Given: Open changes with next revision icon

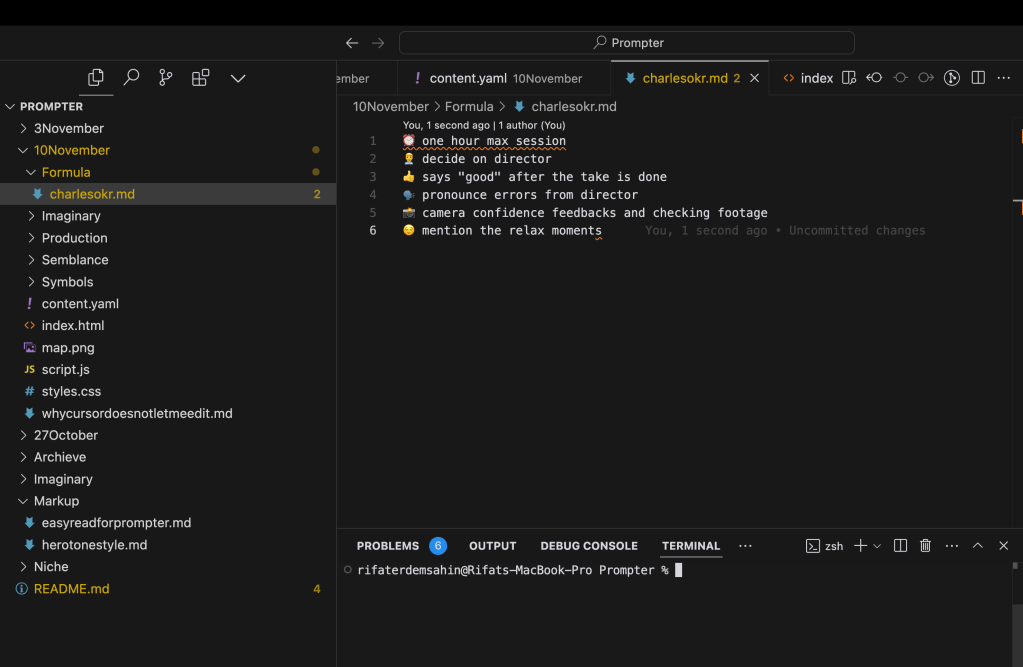Looking at the screenshot, I should coord(926,78).
